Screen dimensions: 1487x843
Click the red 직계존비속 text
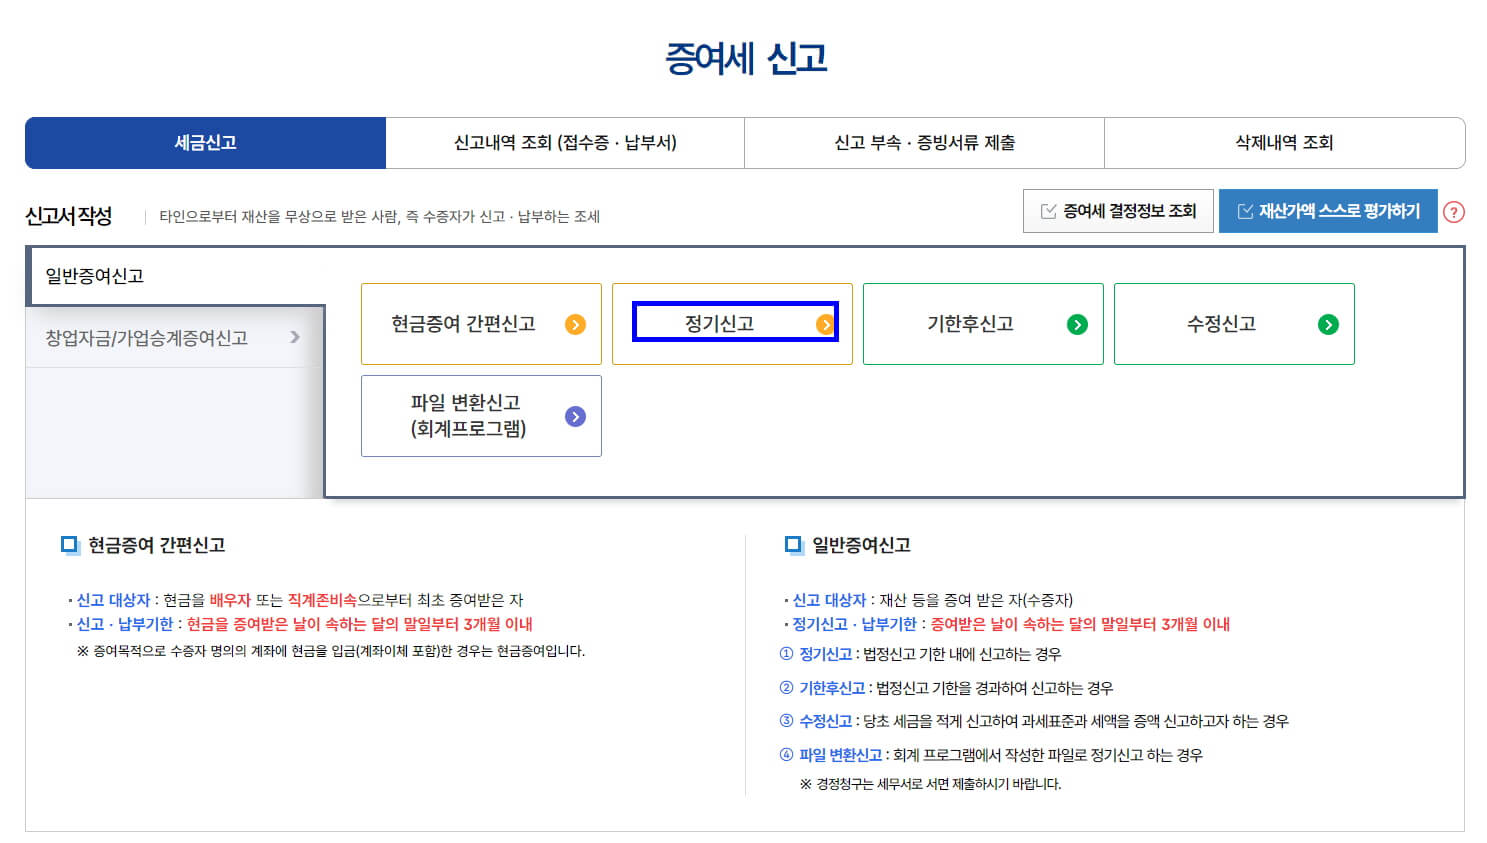click(322, 600)
